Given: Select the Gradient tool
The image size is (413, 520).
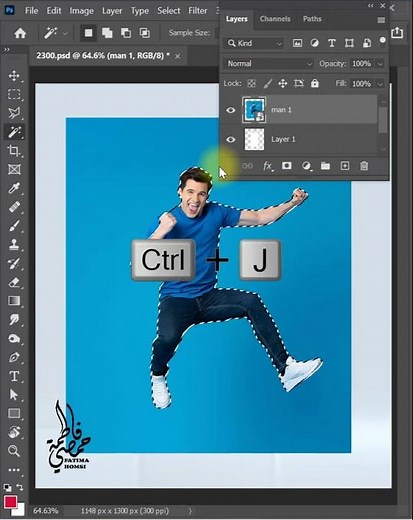Looking at the screenshot, I should pos(14,301).
